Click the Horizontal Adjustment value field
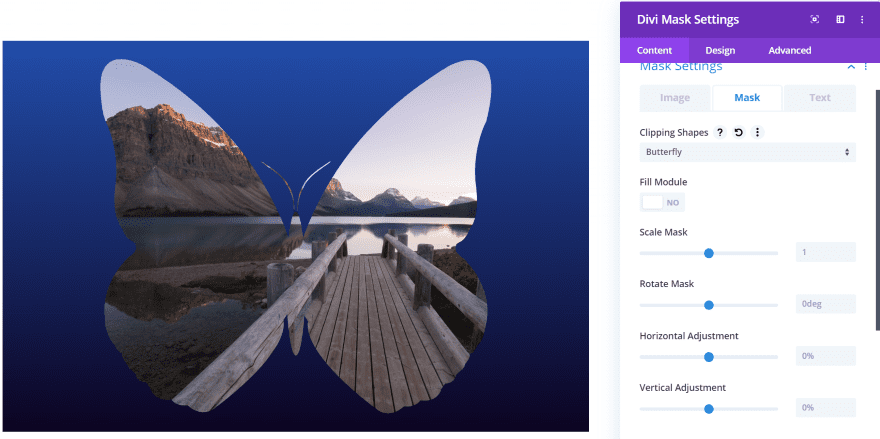The image size is (880, 439). coord(826,356)
